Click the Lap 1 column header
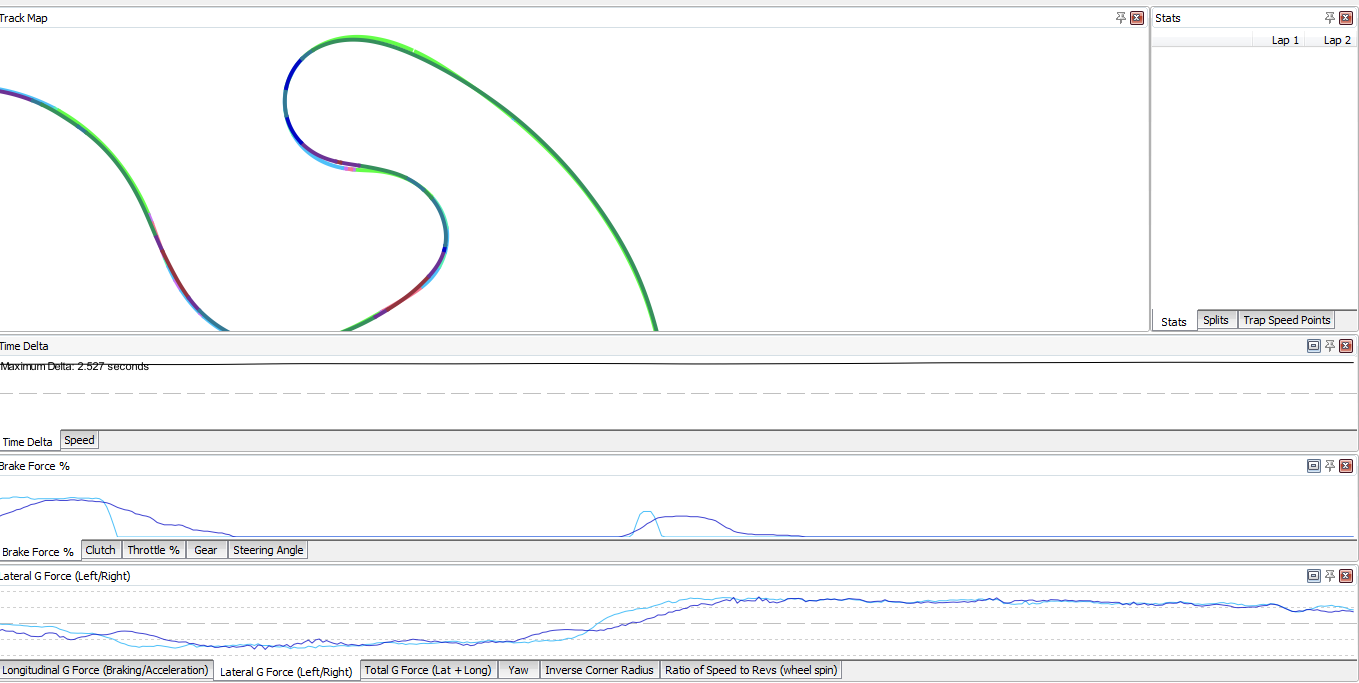The height and width of the screenshot is (683, 1359). 1285,40
